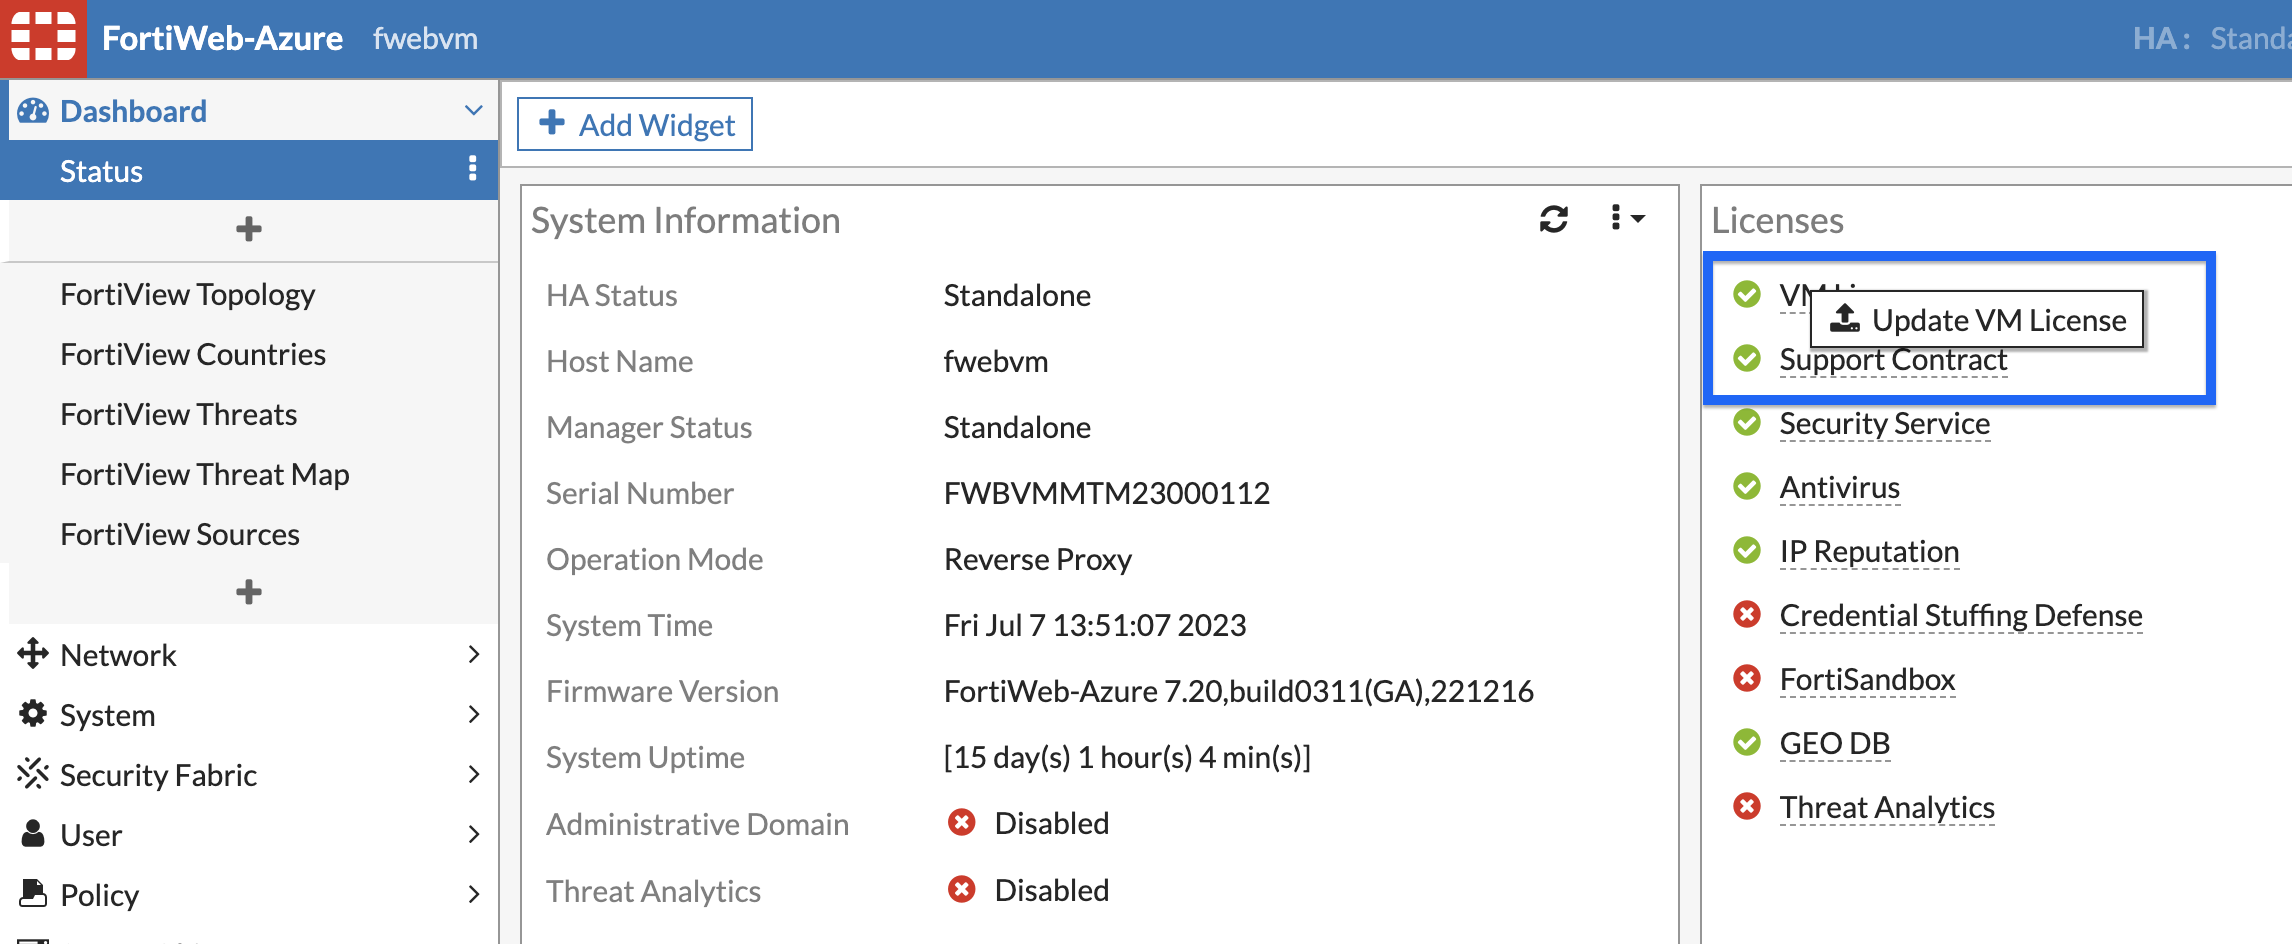
Task: Click the green check beside Security Service
Action: 1747,422
